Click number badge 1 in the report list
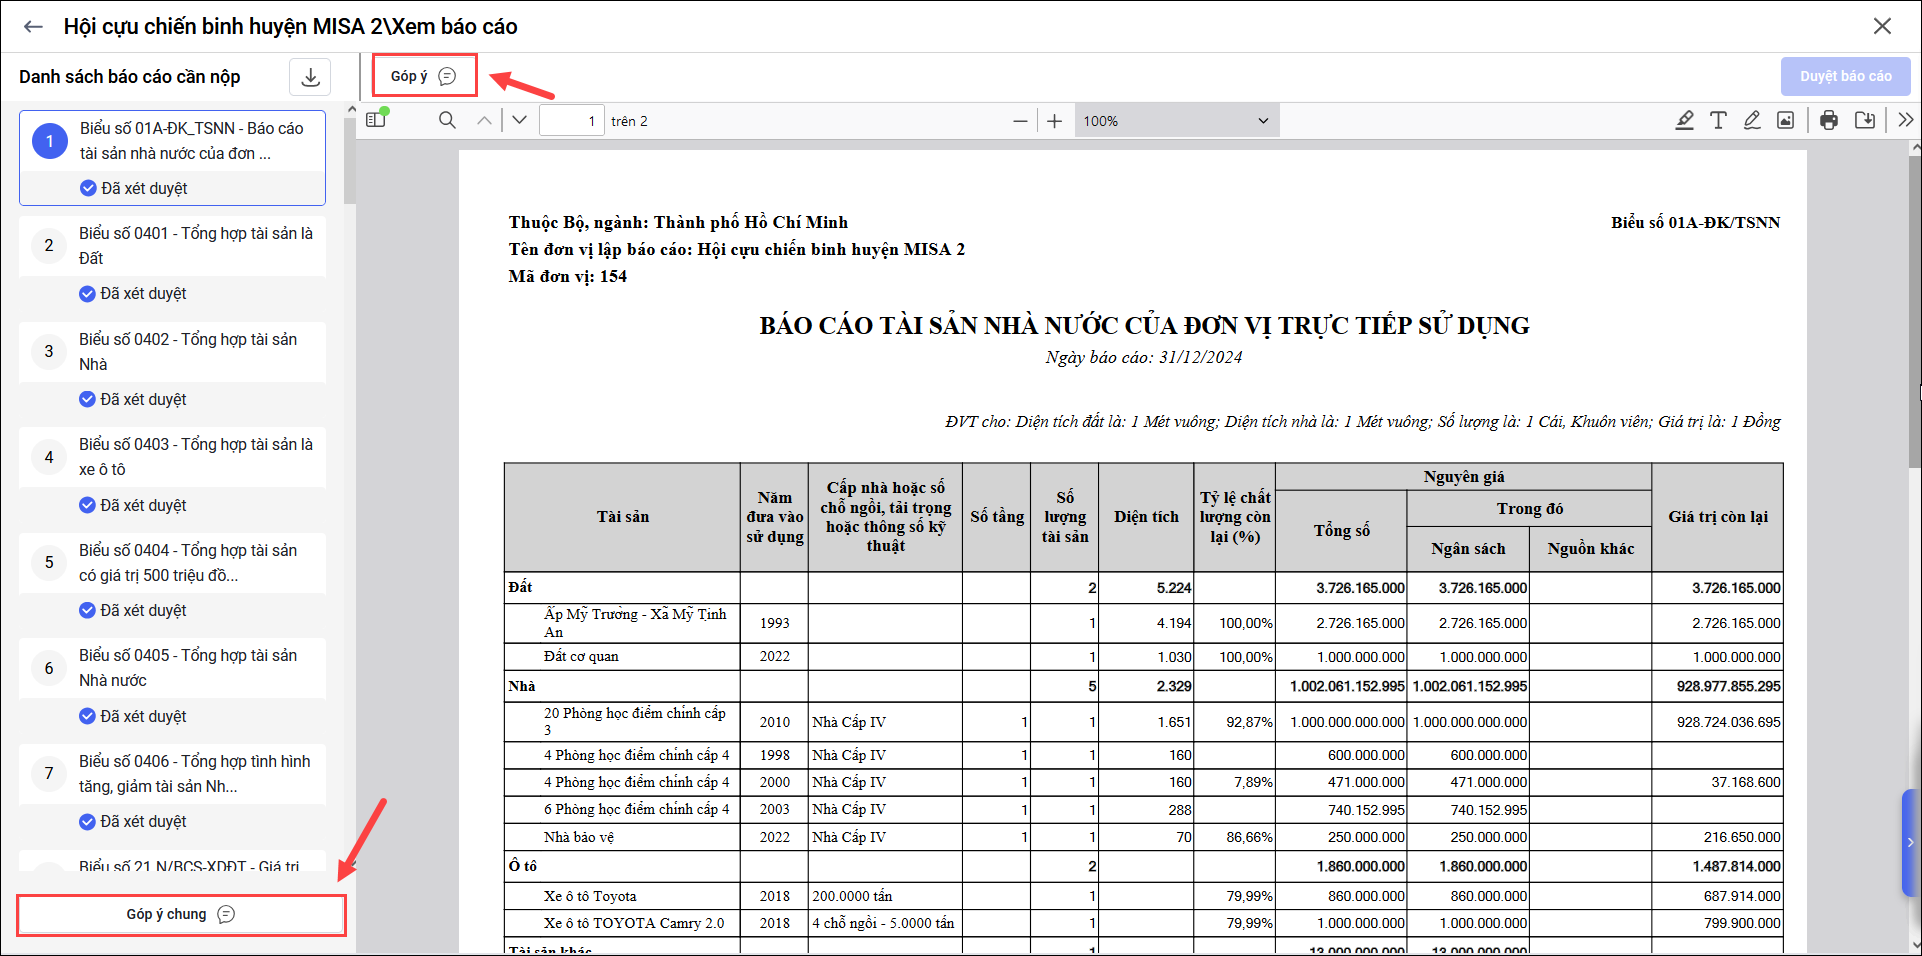 [50, 141]
